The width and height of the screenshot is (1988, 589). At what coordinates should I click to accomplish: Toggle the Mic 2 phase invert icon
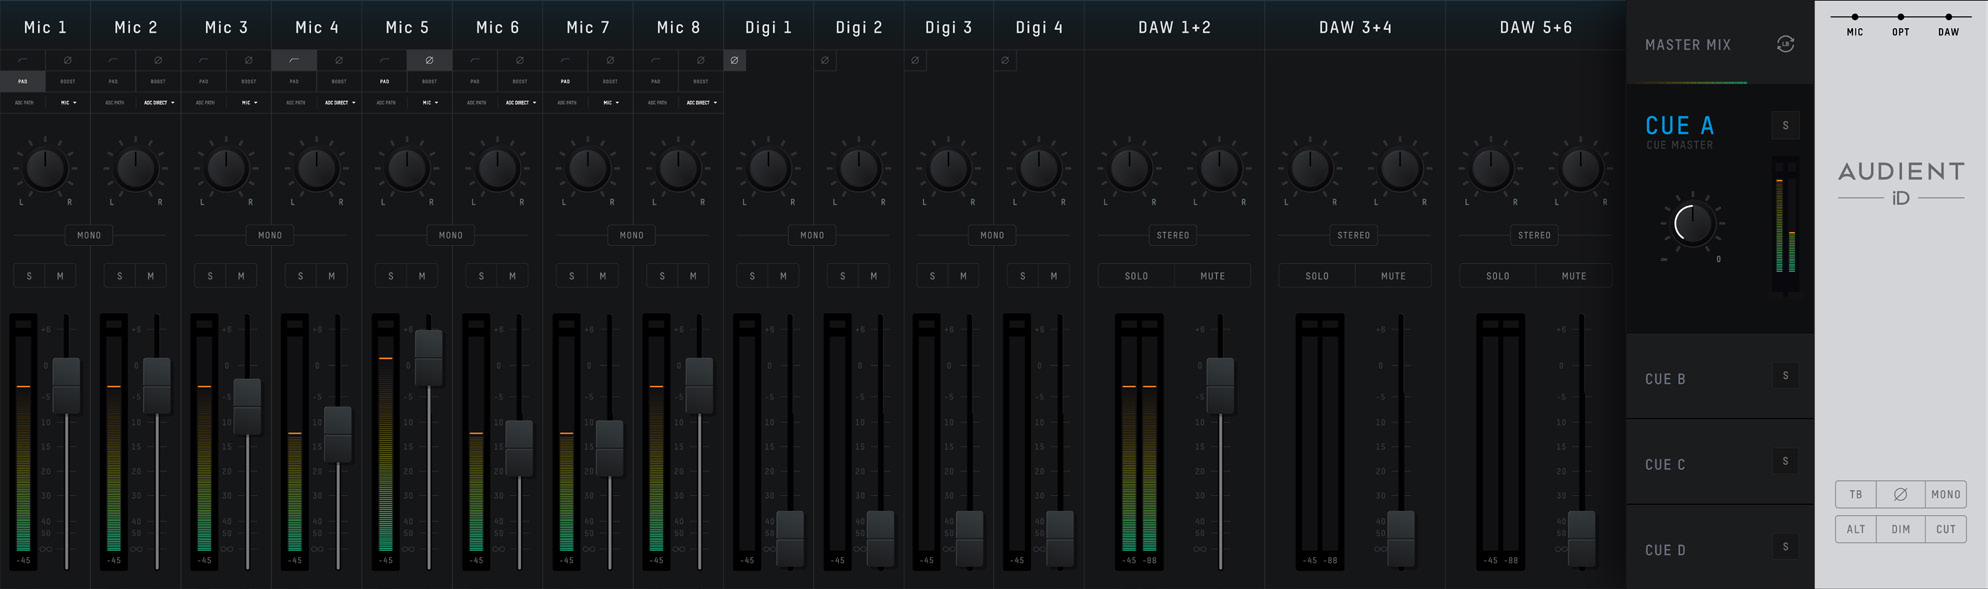(x=158, y=61)
